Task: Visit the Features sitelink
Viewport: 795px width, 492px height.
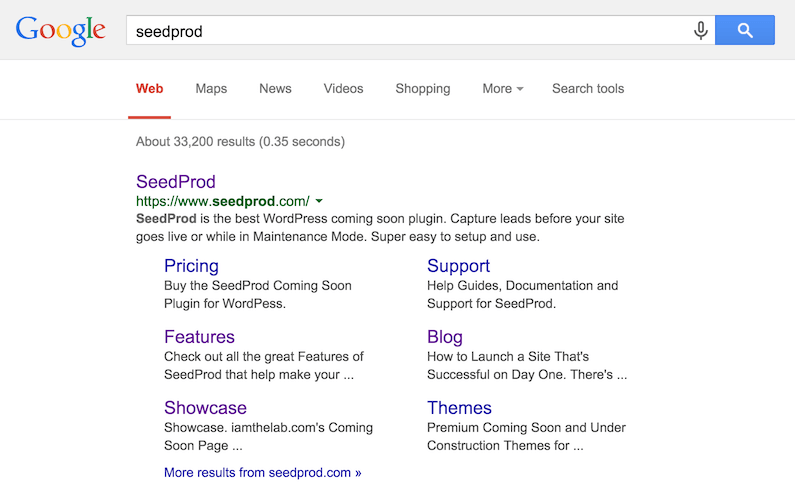Action: [199, 337]
